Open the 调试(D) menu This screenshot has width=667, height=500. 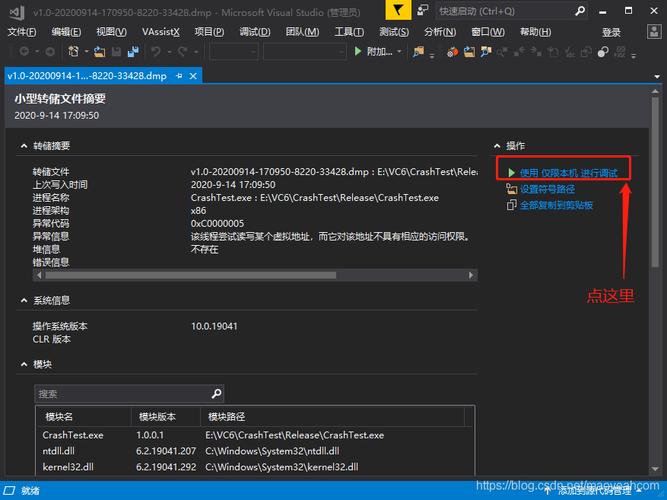tap(255, 32)
